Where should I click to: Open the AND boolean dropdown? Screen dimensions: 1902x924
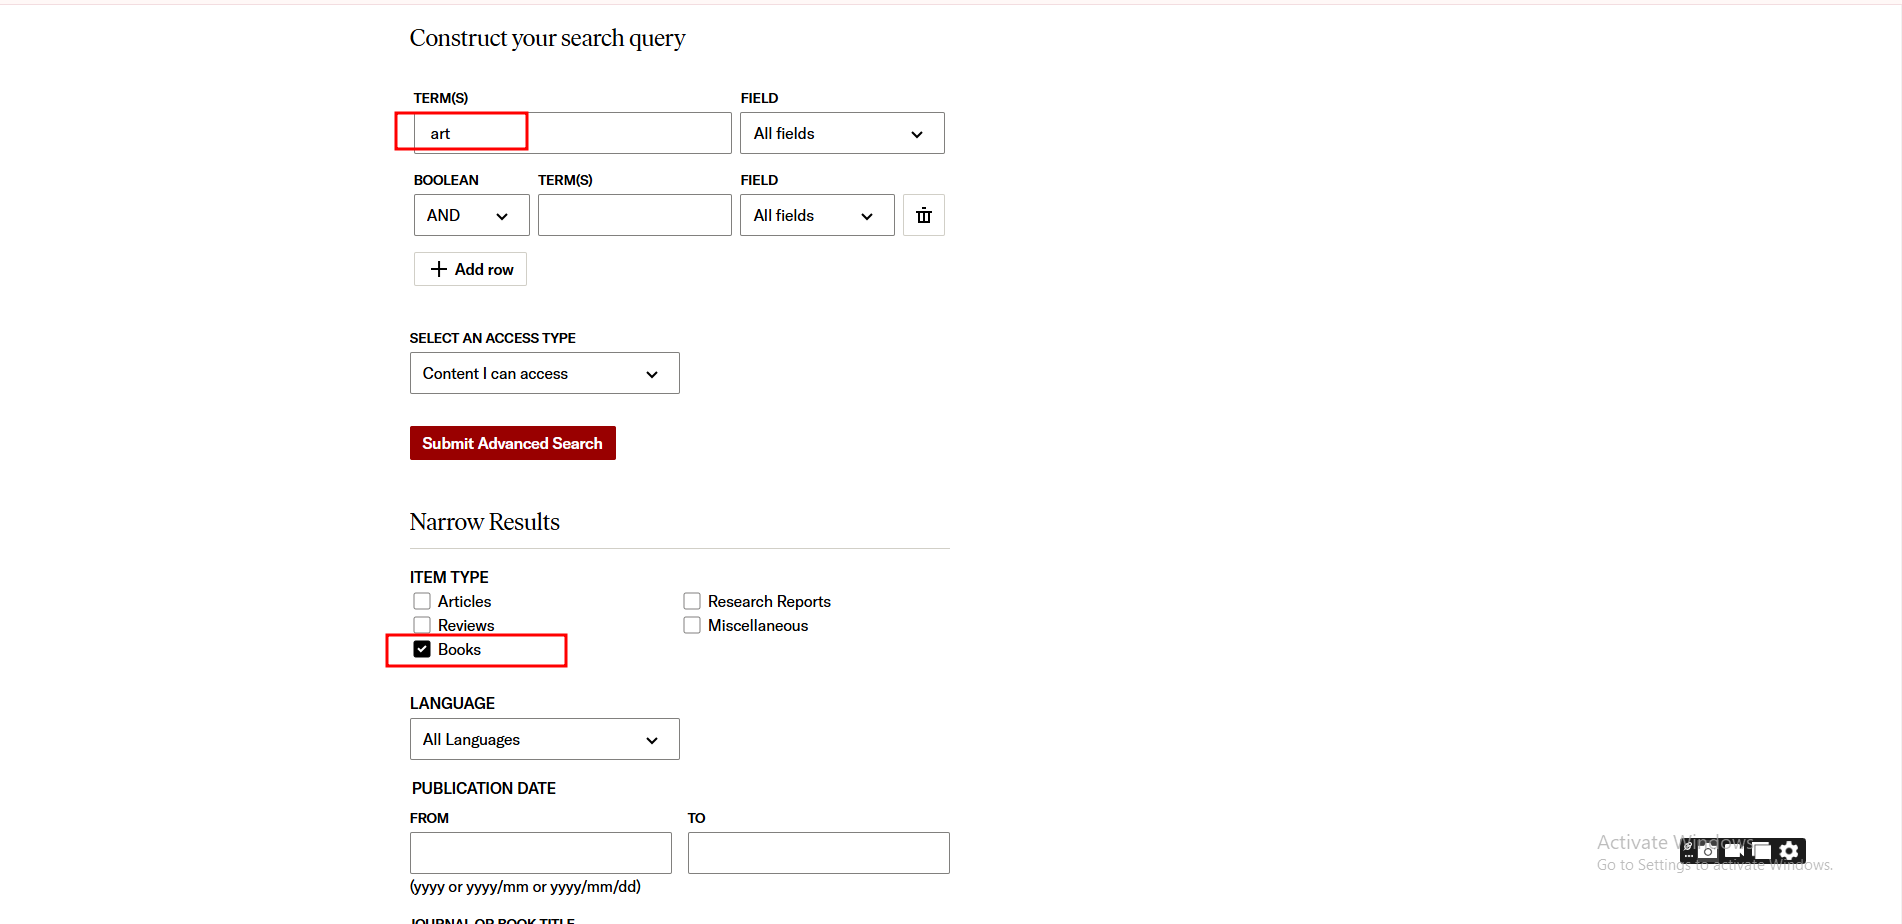pos(471,215)
